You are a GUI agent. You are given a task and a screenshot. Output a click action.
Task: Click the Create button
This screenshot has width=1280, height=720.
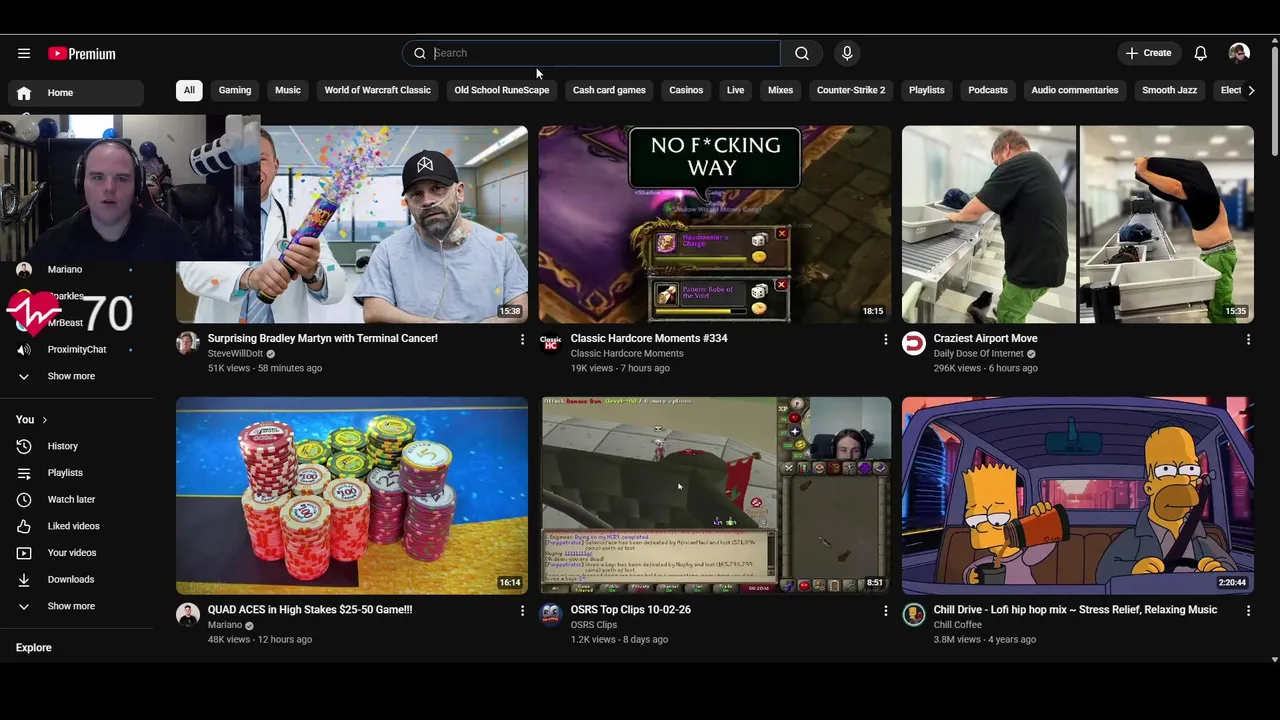click(1148, 53)
